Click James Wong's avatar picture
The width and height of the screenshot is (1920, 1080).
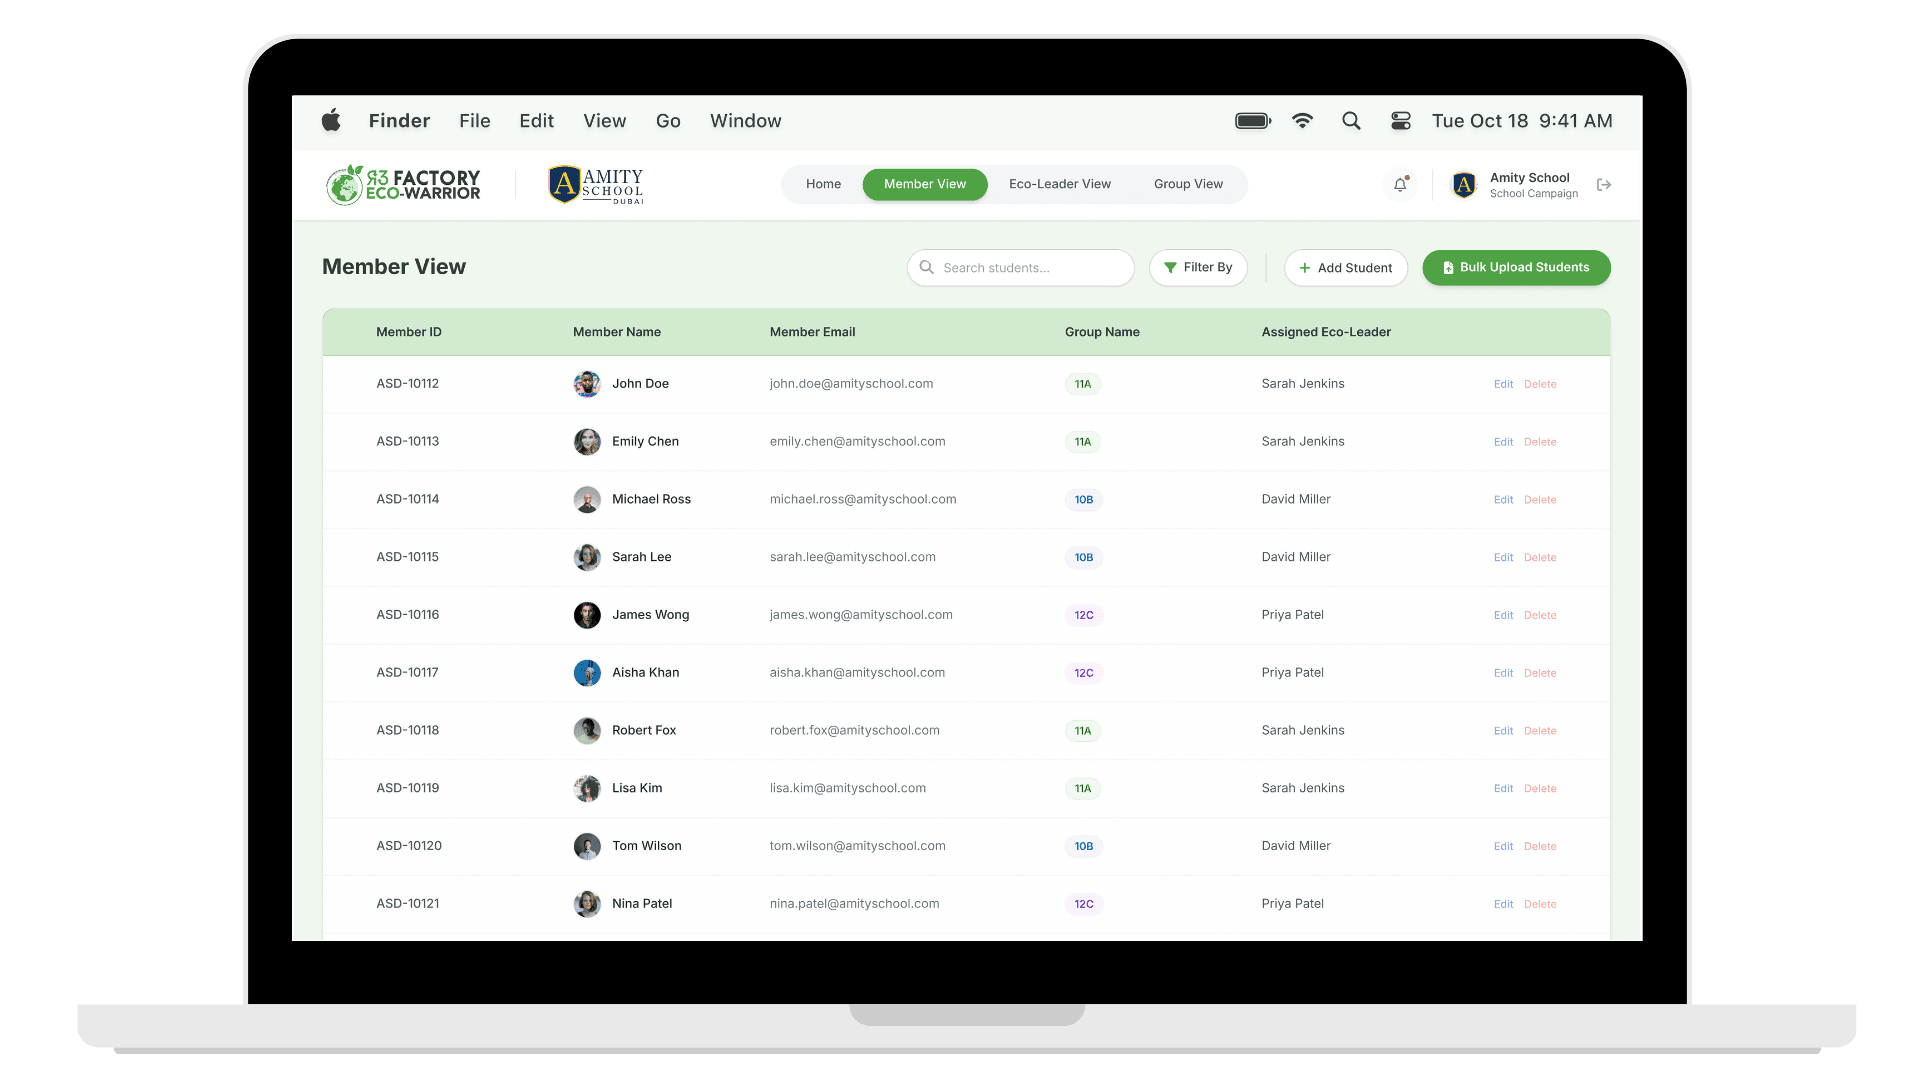coord(587,615)
